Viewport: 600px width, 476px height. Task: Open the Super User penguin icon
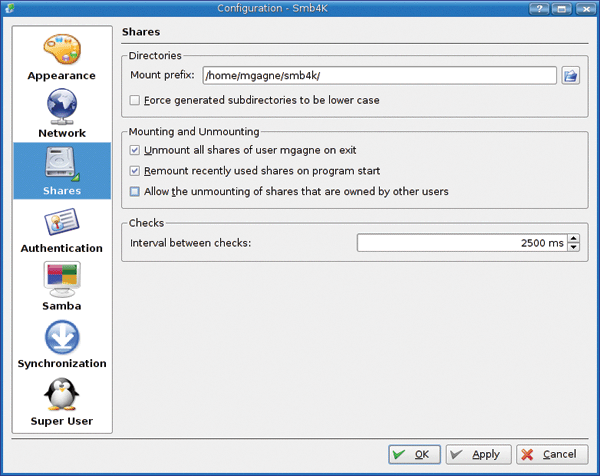click(x=61, y=396)
